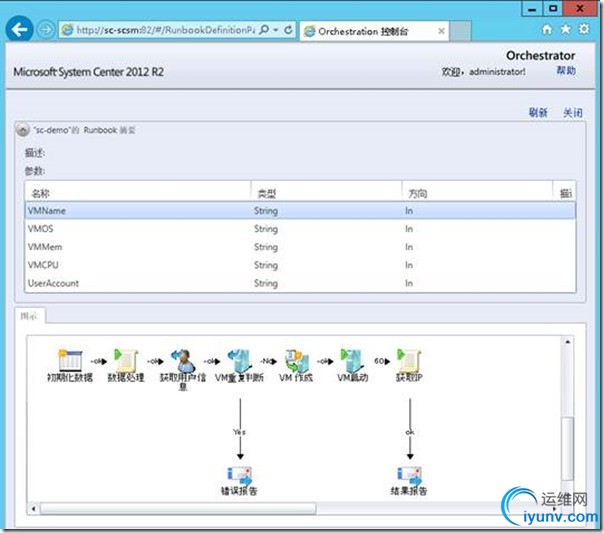Select the UserAccount parameter row
The image size is (604, 533).
tap(300, 283)
